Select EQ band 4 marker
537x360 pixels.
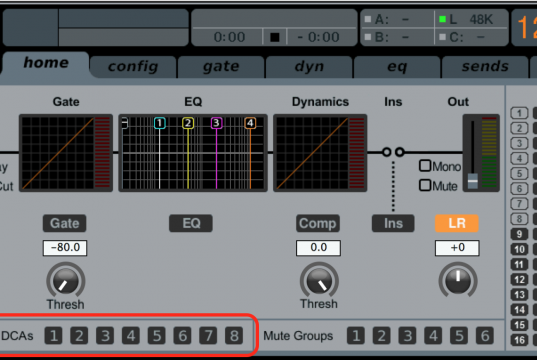pos(250,123)
